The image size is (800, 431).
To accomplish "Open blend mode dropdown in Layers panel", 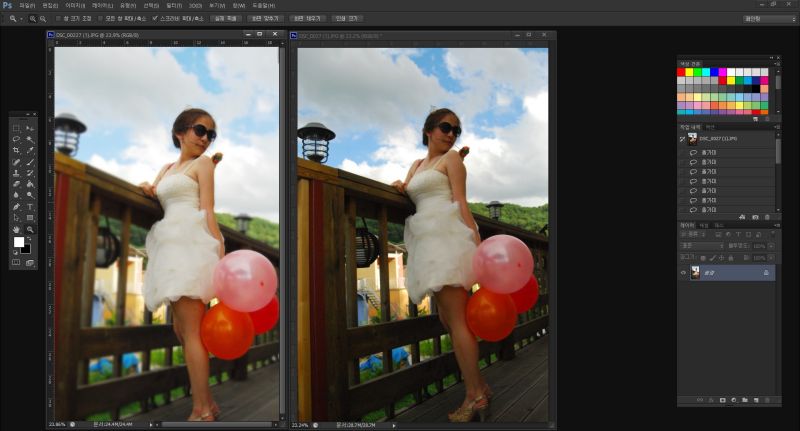I will click(x=702, y=246).
